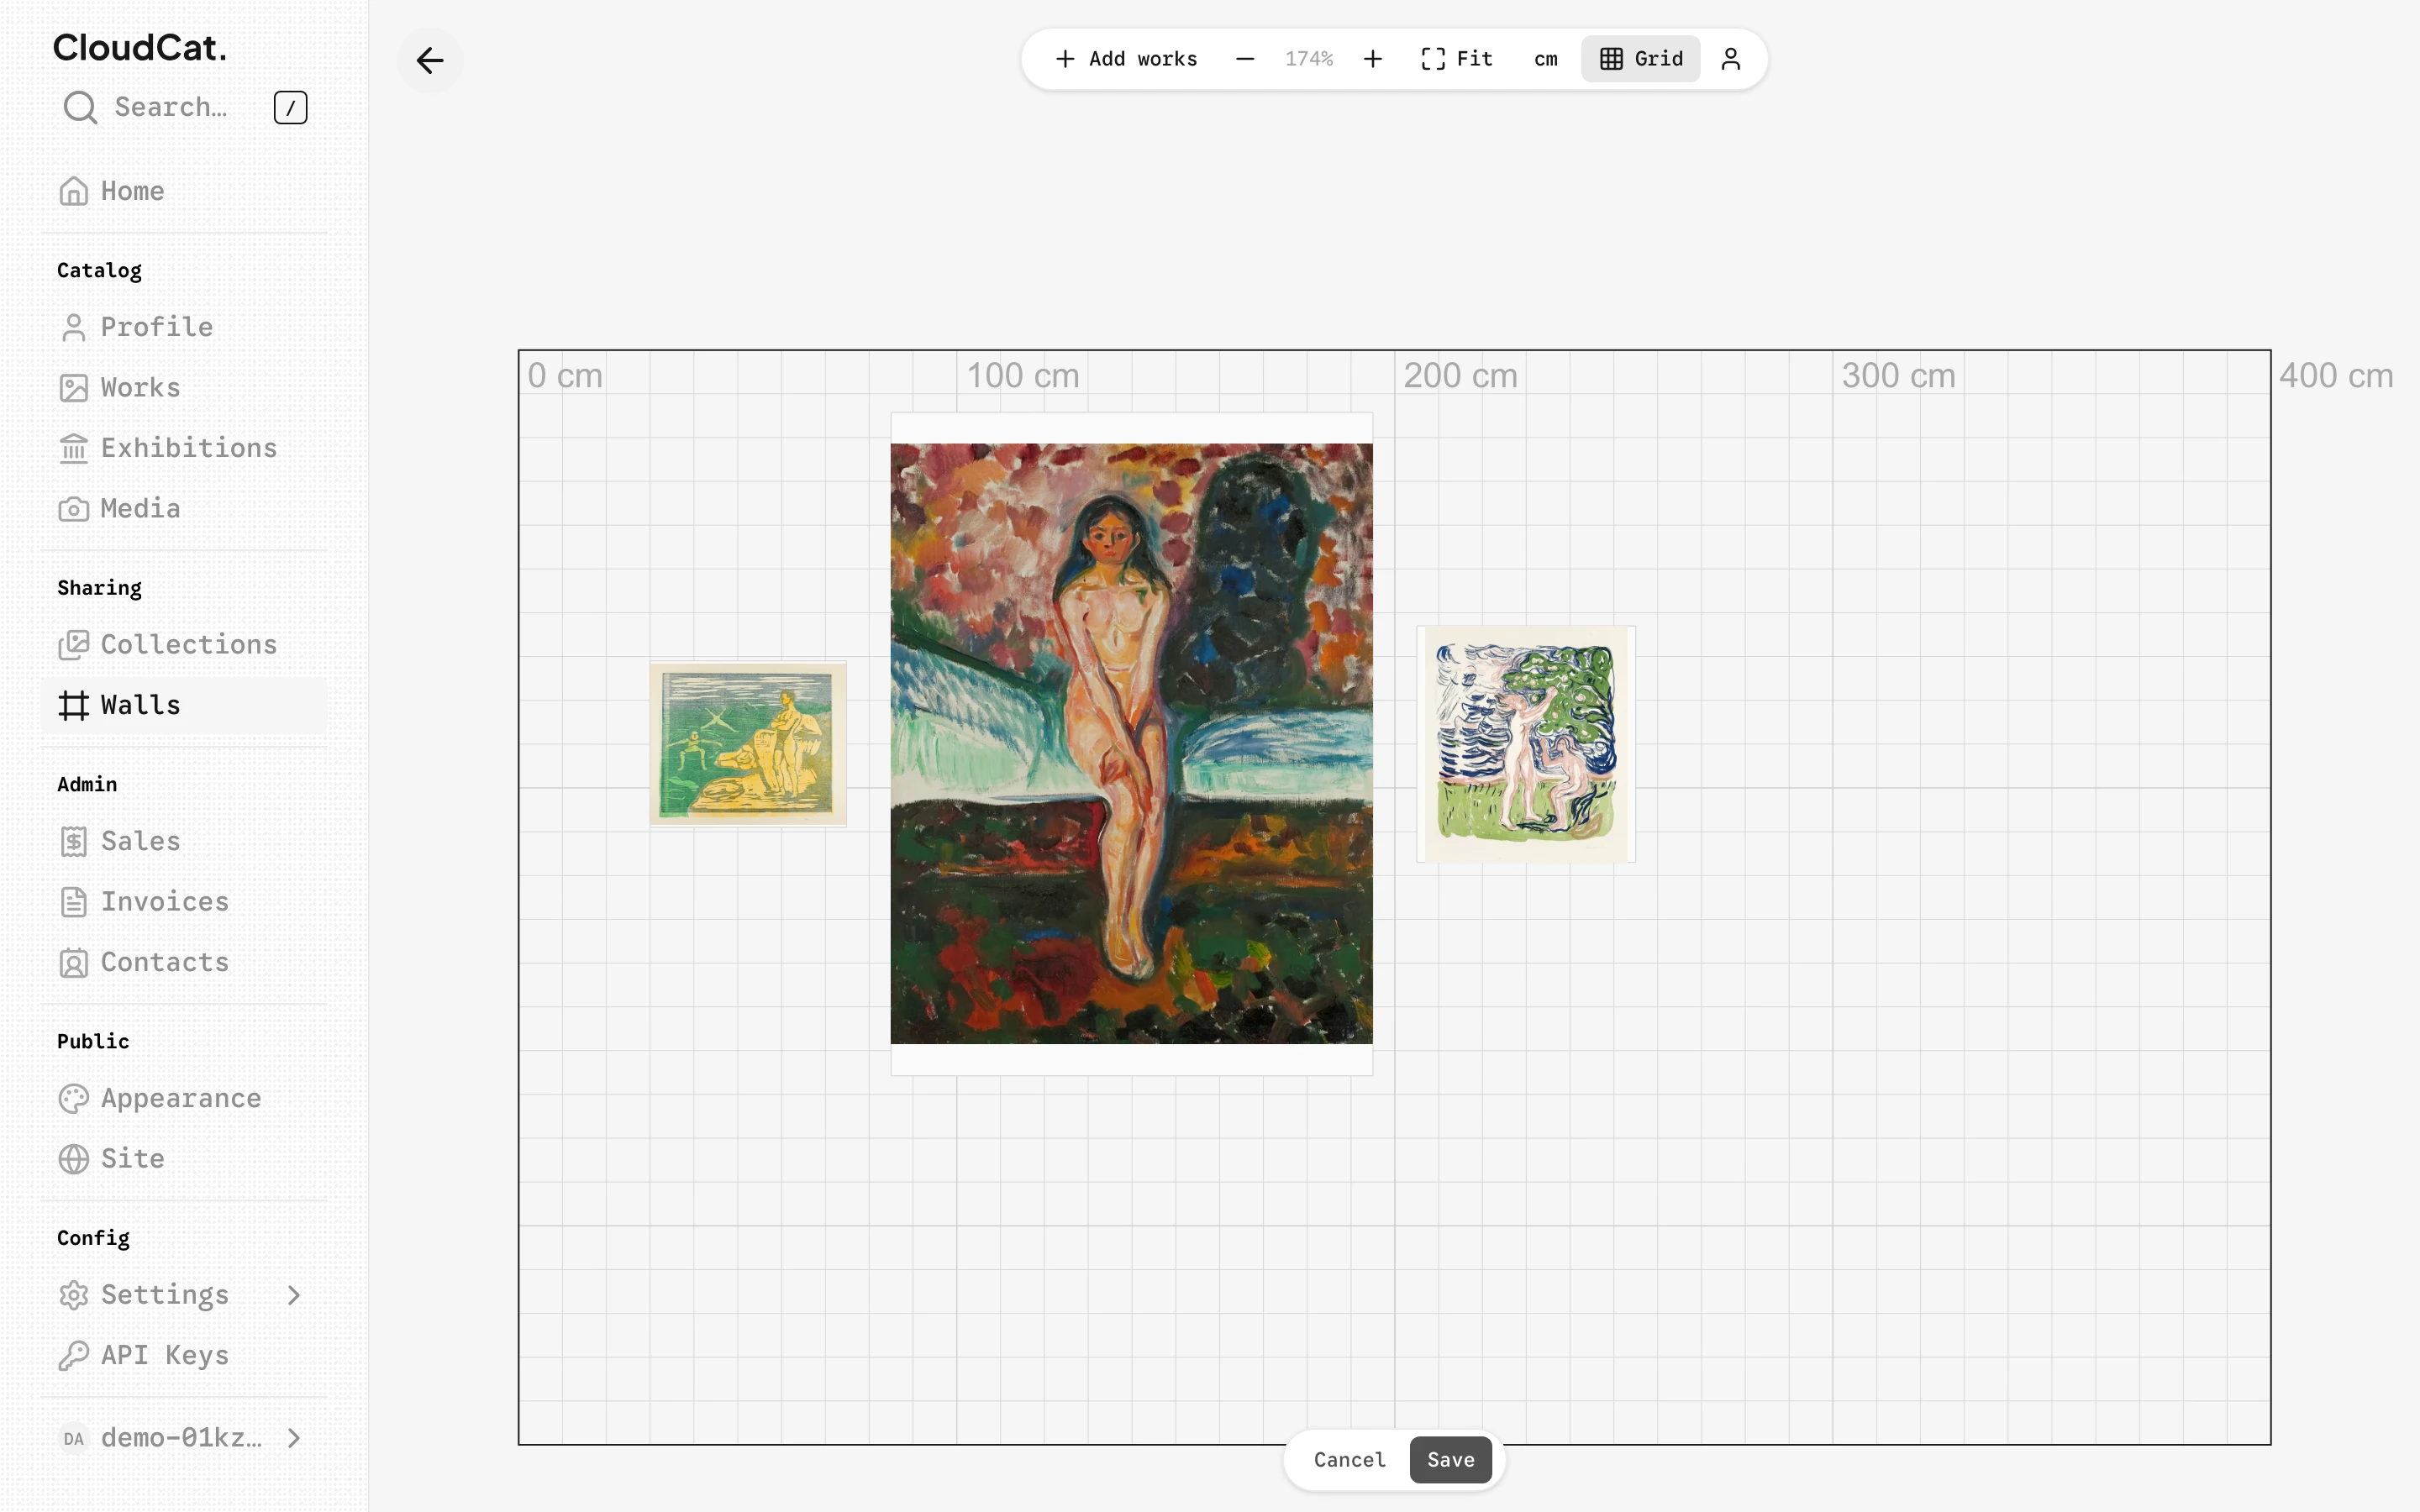Click the API Keys key icon
Screen dimensions: 2420x1512
click(x=73, y=1355)
